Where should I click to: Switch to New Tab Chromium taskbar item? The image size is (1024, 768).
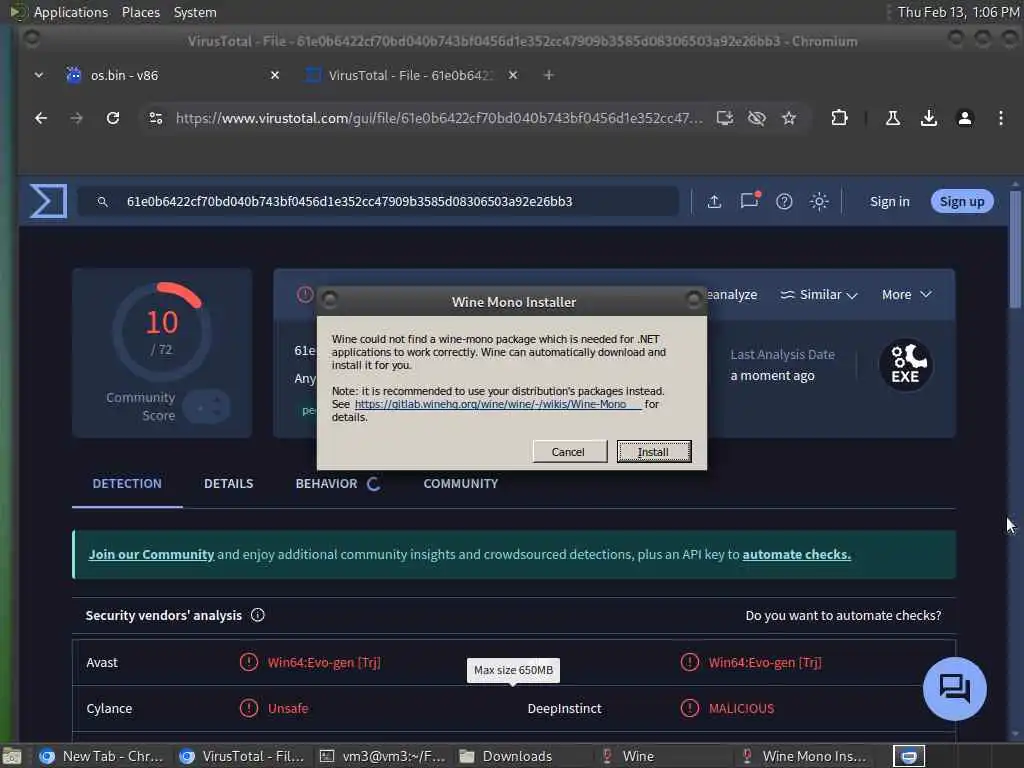[x=103, y=756]
